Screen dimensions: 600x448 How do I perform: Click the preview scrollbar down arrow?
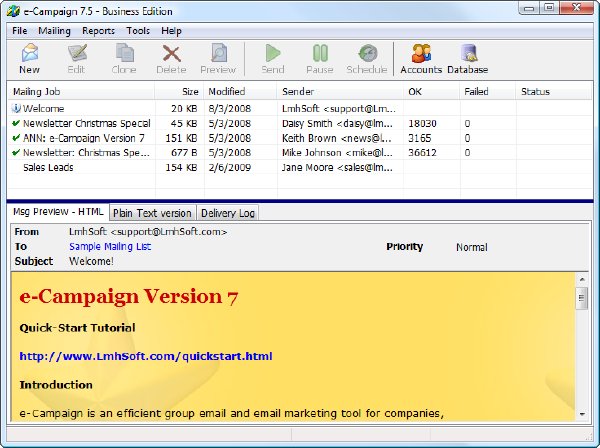582,414
